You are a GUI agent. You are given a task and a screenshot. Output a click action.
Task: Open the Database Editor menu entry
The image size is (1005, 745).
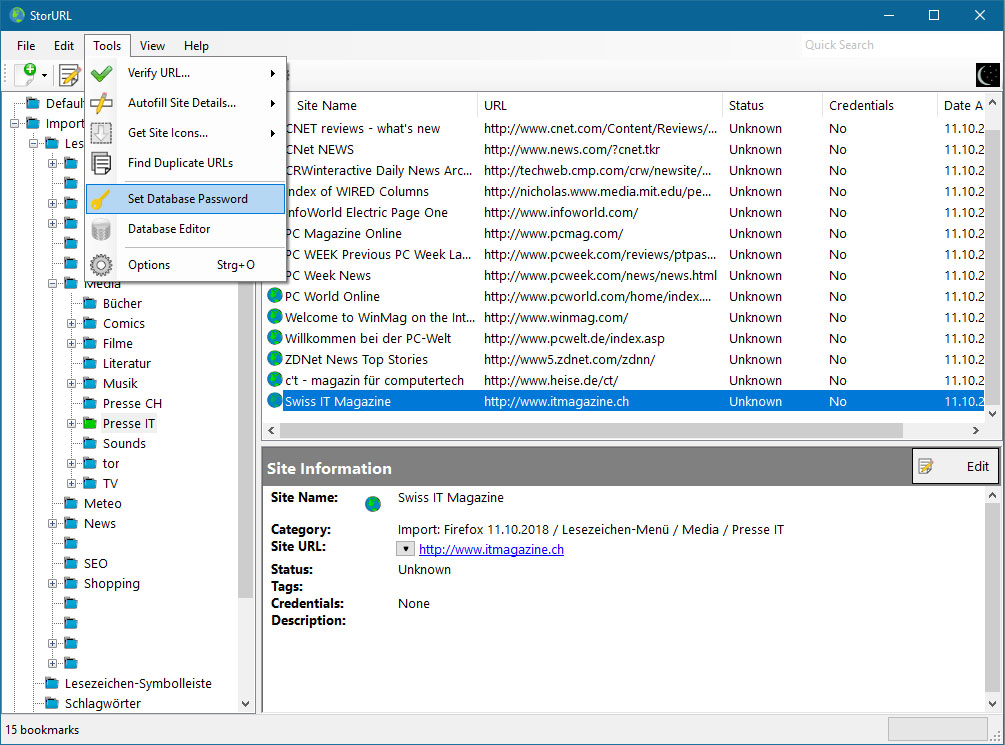(185, 229)
